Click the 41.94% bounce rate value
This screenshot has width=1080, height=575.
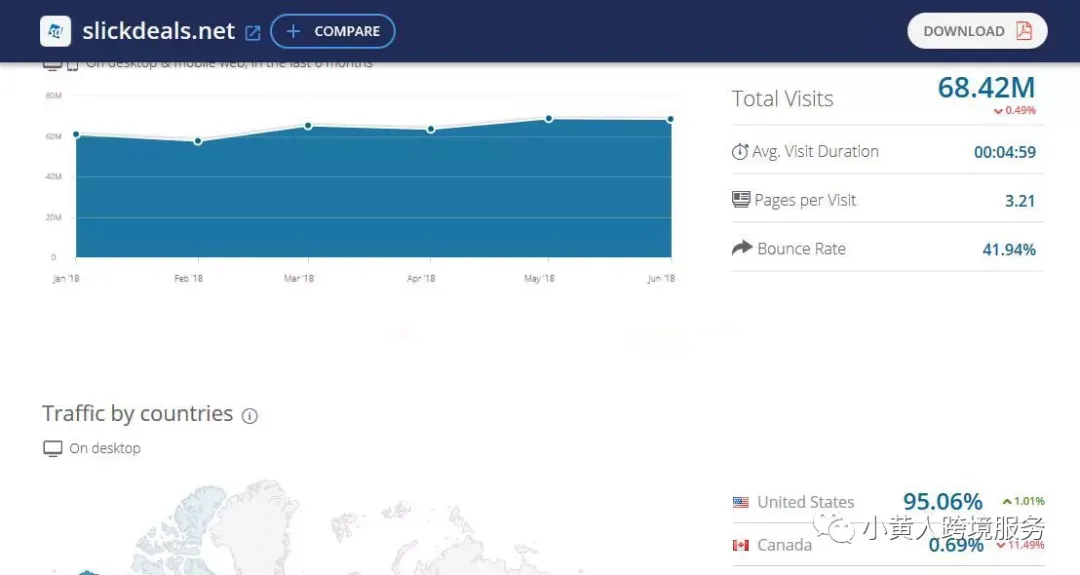point(1009,249)
